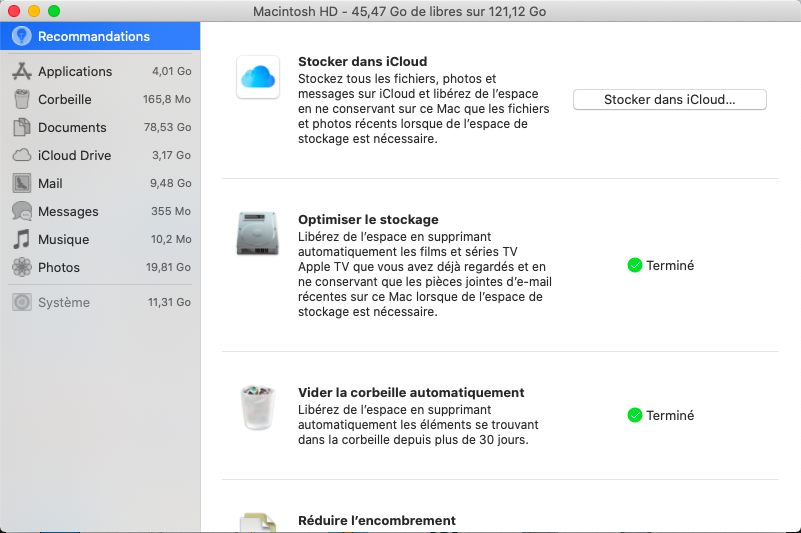Select the Musique note icon
Image resolution: width=801 pixels, height=533 pixels.
[x=21, y=239]
